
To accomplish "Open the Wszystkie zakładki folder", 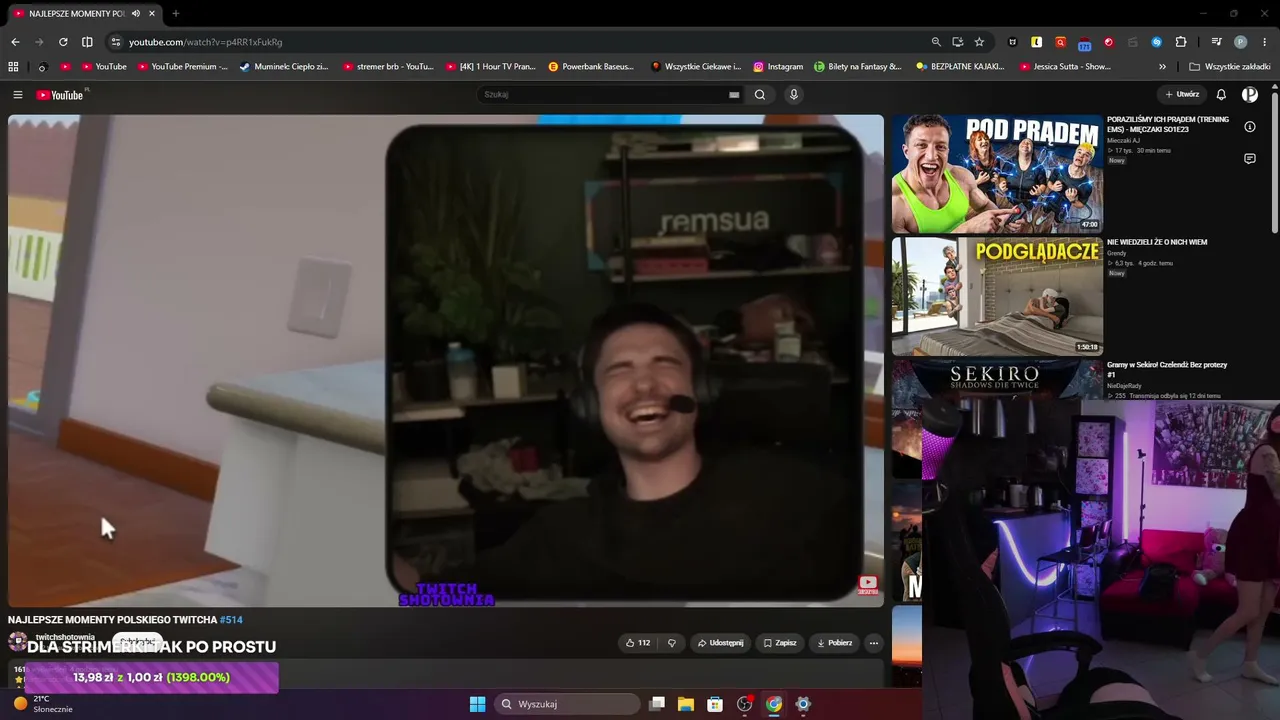I will coord(1230,67).
